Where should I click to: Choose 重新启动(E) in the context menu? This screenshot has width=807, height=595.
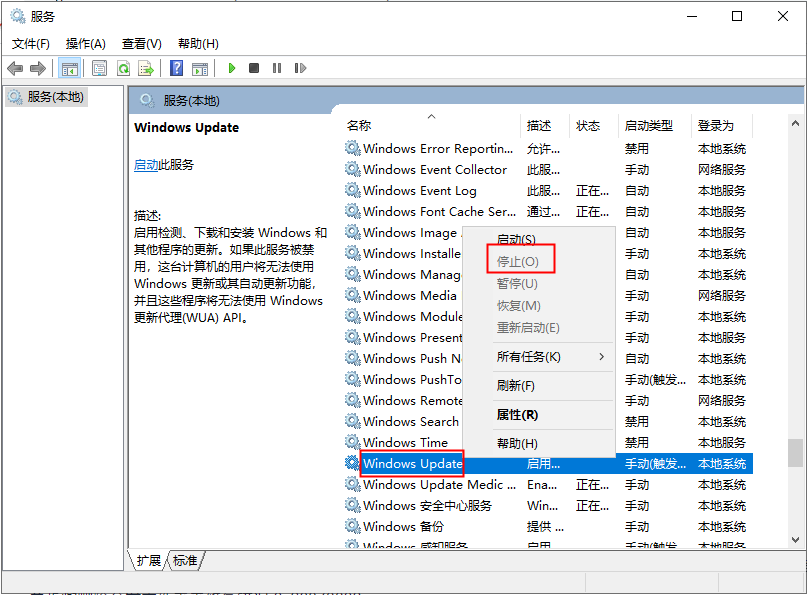(x=528, y=328)
